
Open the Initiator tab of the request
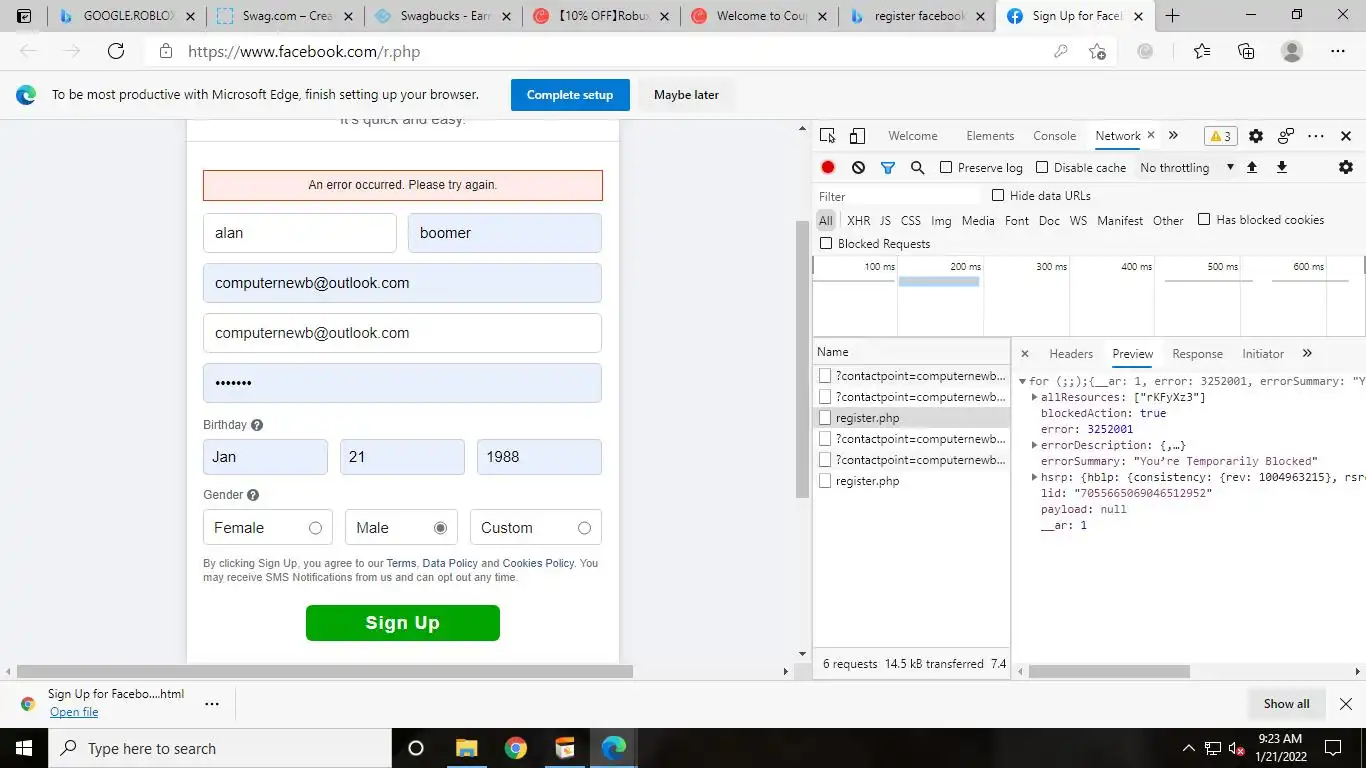click(1263, 354)
